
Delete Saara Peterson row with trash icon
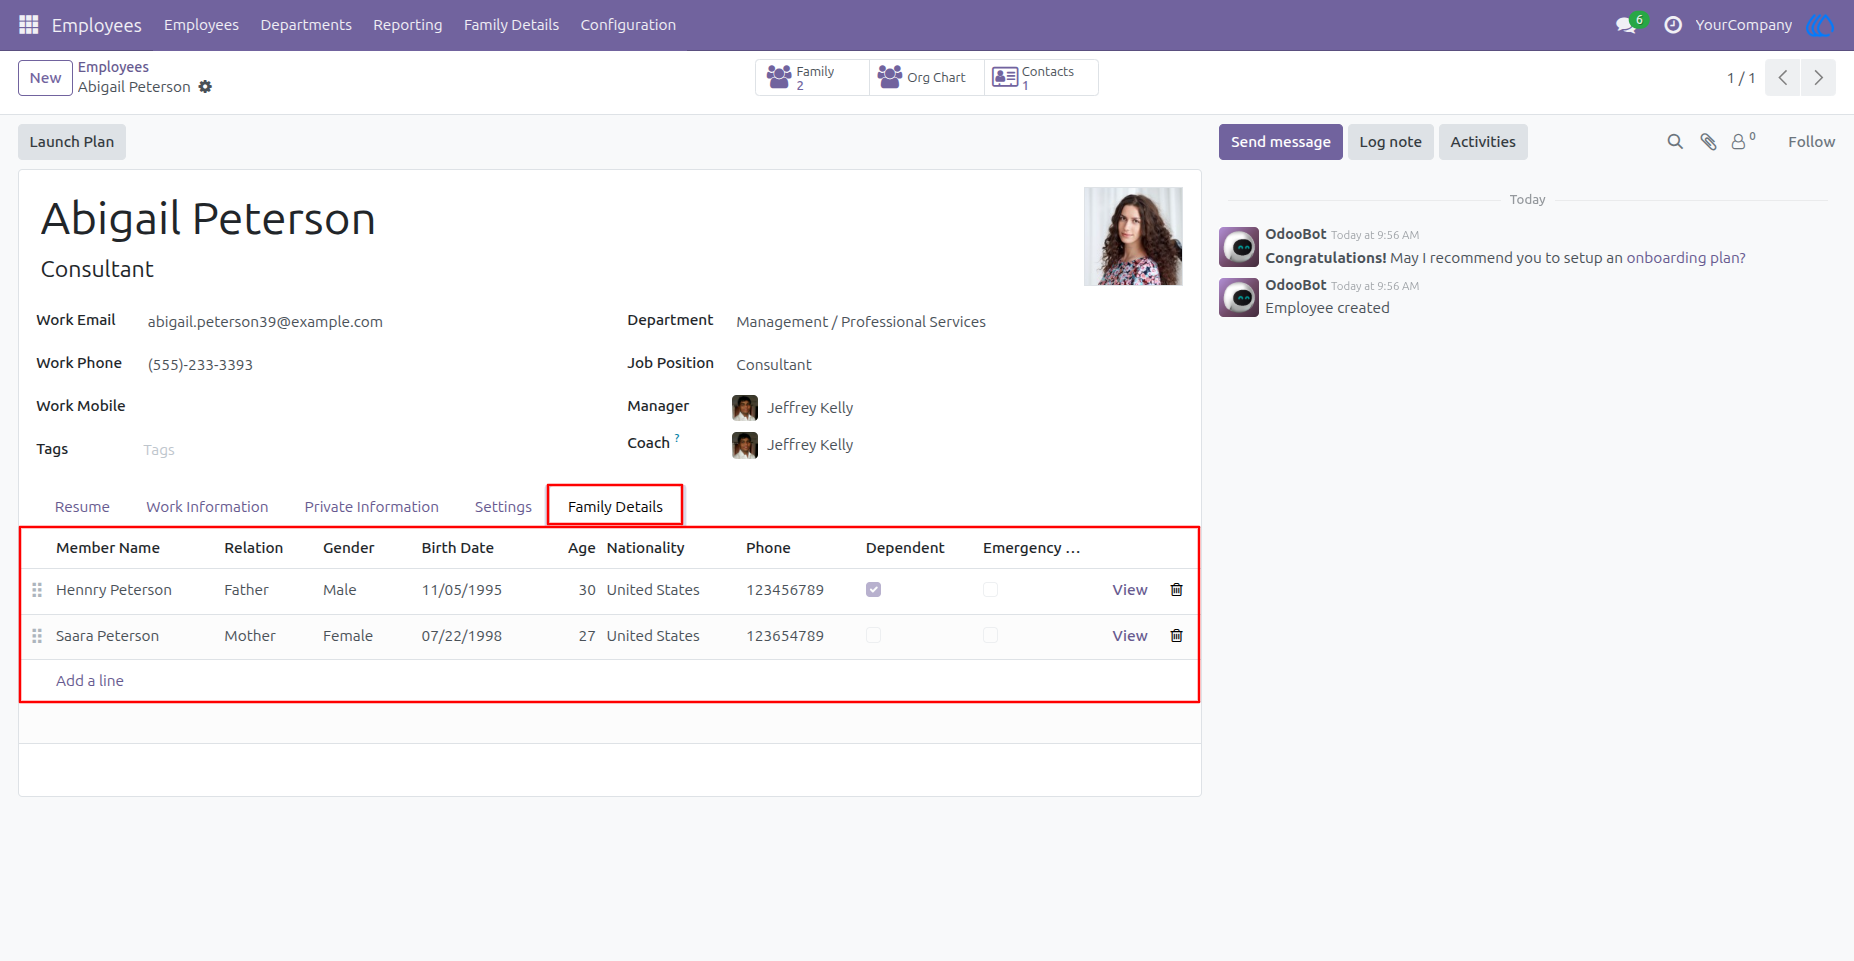click(x=1176, y=636)
